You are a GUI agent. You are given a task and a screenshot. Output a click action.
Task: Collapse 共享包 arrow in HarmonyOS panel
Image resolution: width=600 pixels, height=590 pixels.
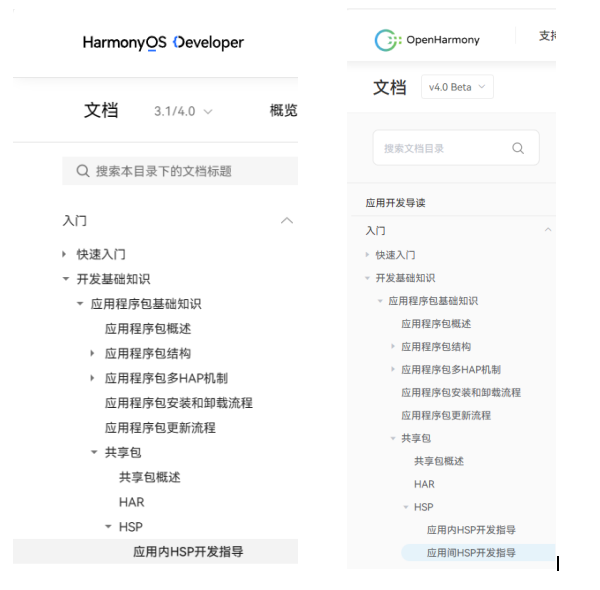pos(94,452)
